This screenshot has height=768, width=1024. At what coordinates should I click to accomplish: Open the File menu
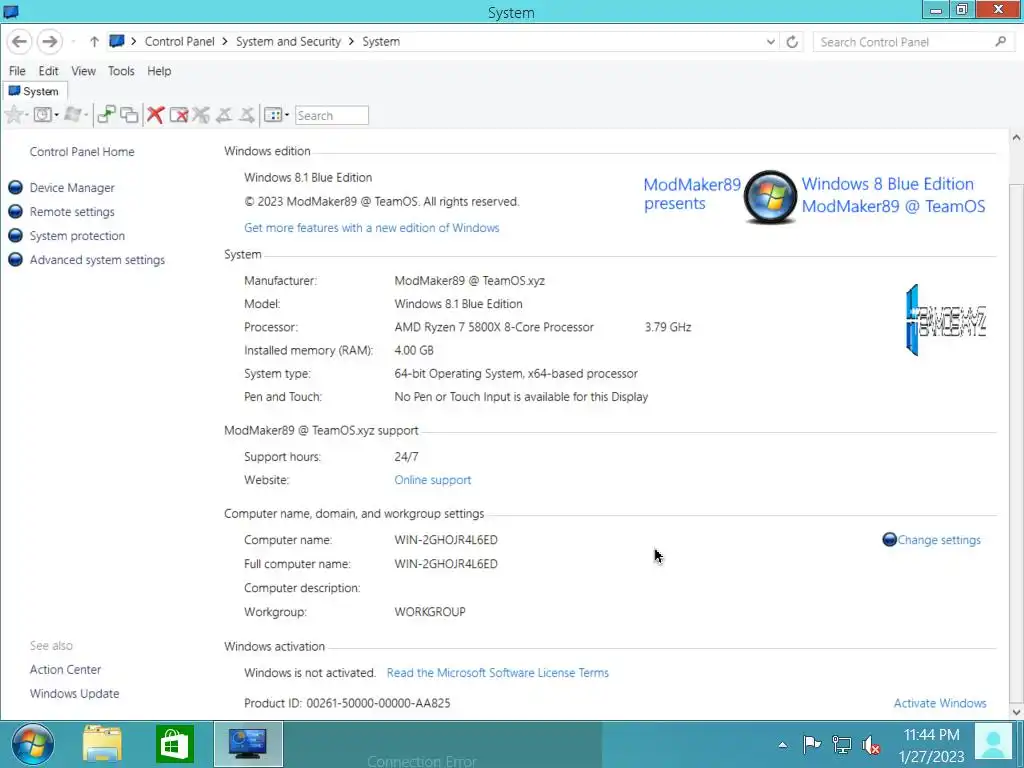(18, 71)
